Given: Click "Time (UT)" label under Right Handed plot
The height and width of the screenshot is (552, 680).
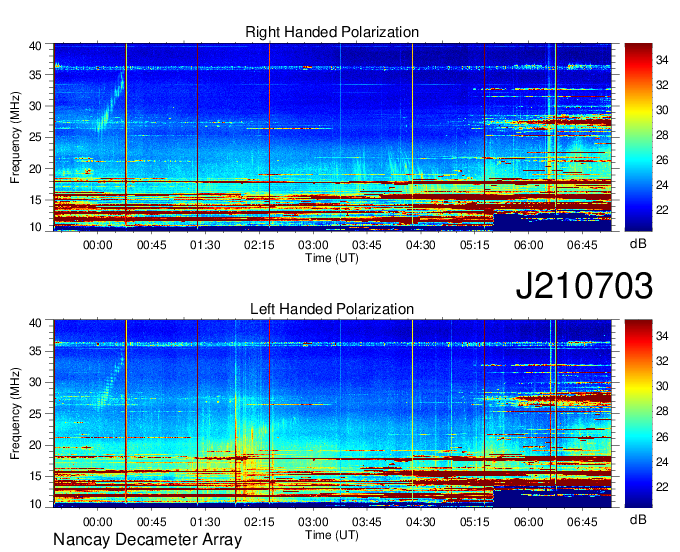Looking at the screenshot, I should [x=332, y=258].
